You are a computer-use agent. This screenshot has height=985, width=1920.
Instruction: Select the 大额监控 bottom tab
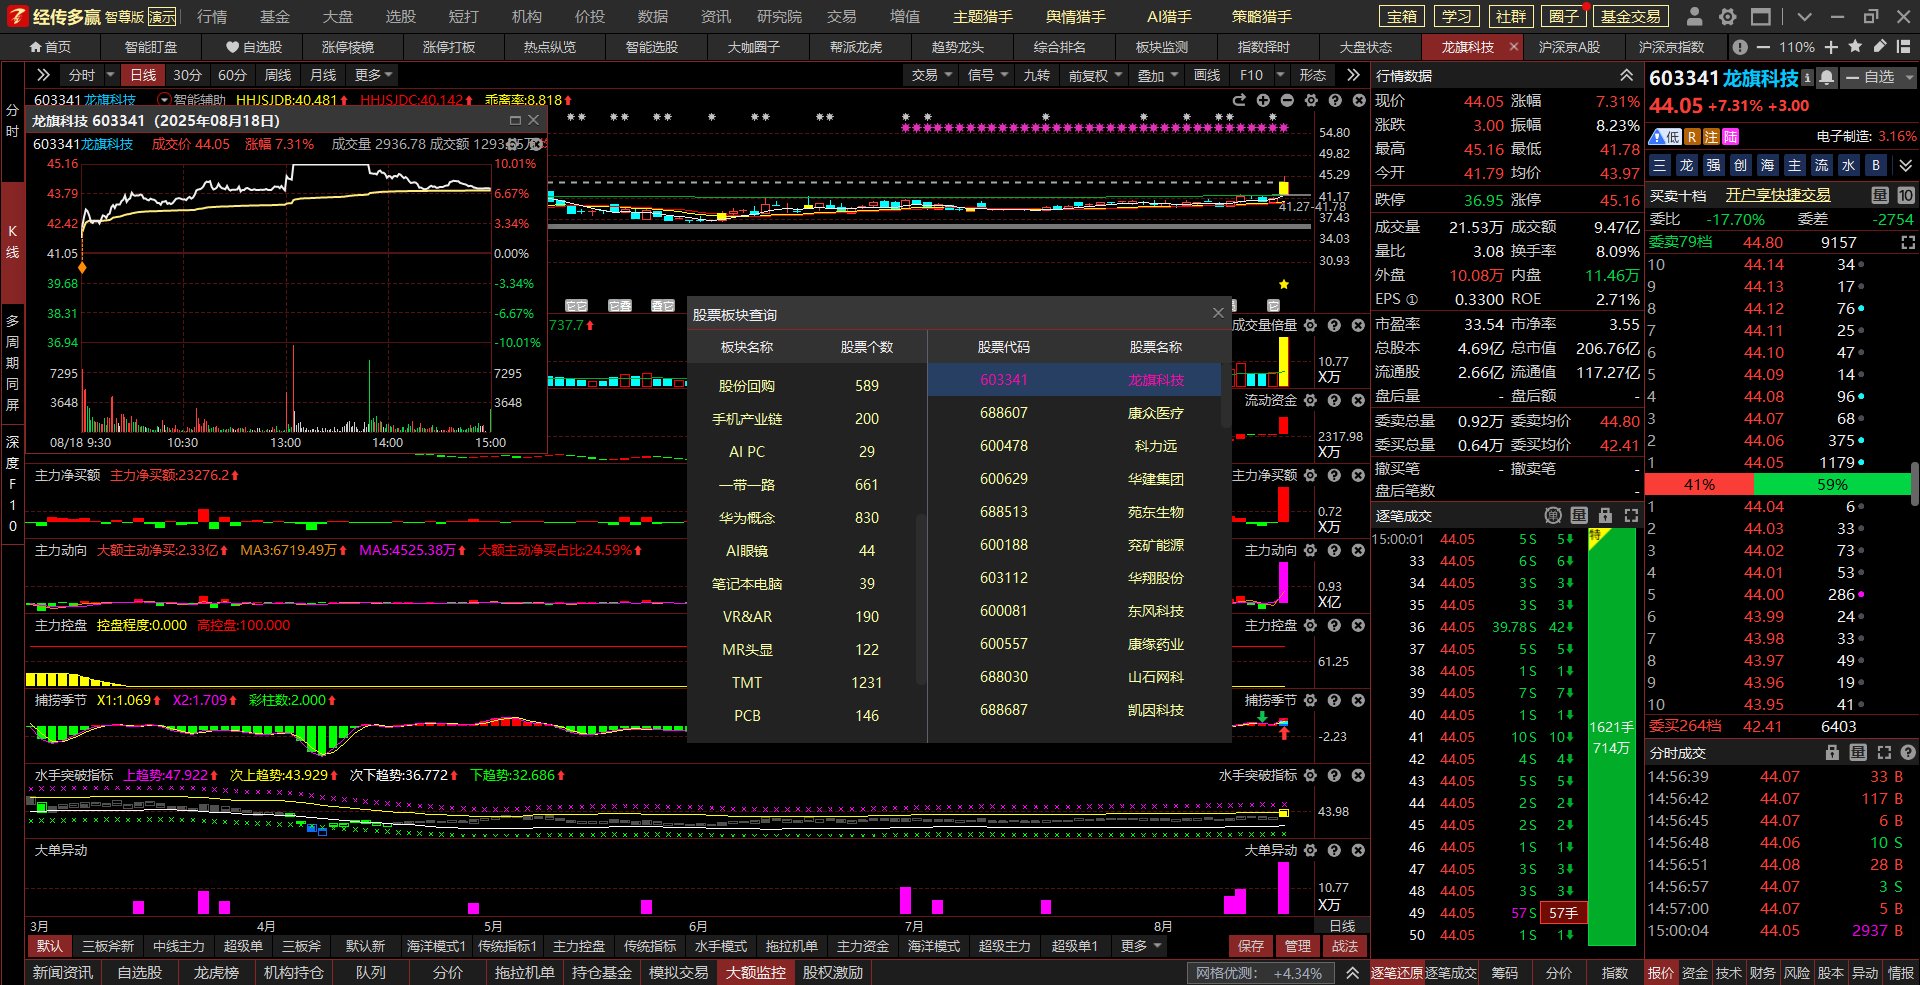(x=756, y=972)
